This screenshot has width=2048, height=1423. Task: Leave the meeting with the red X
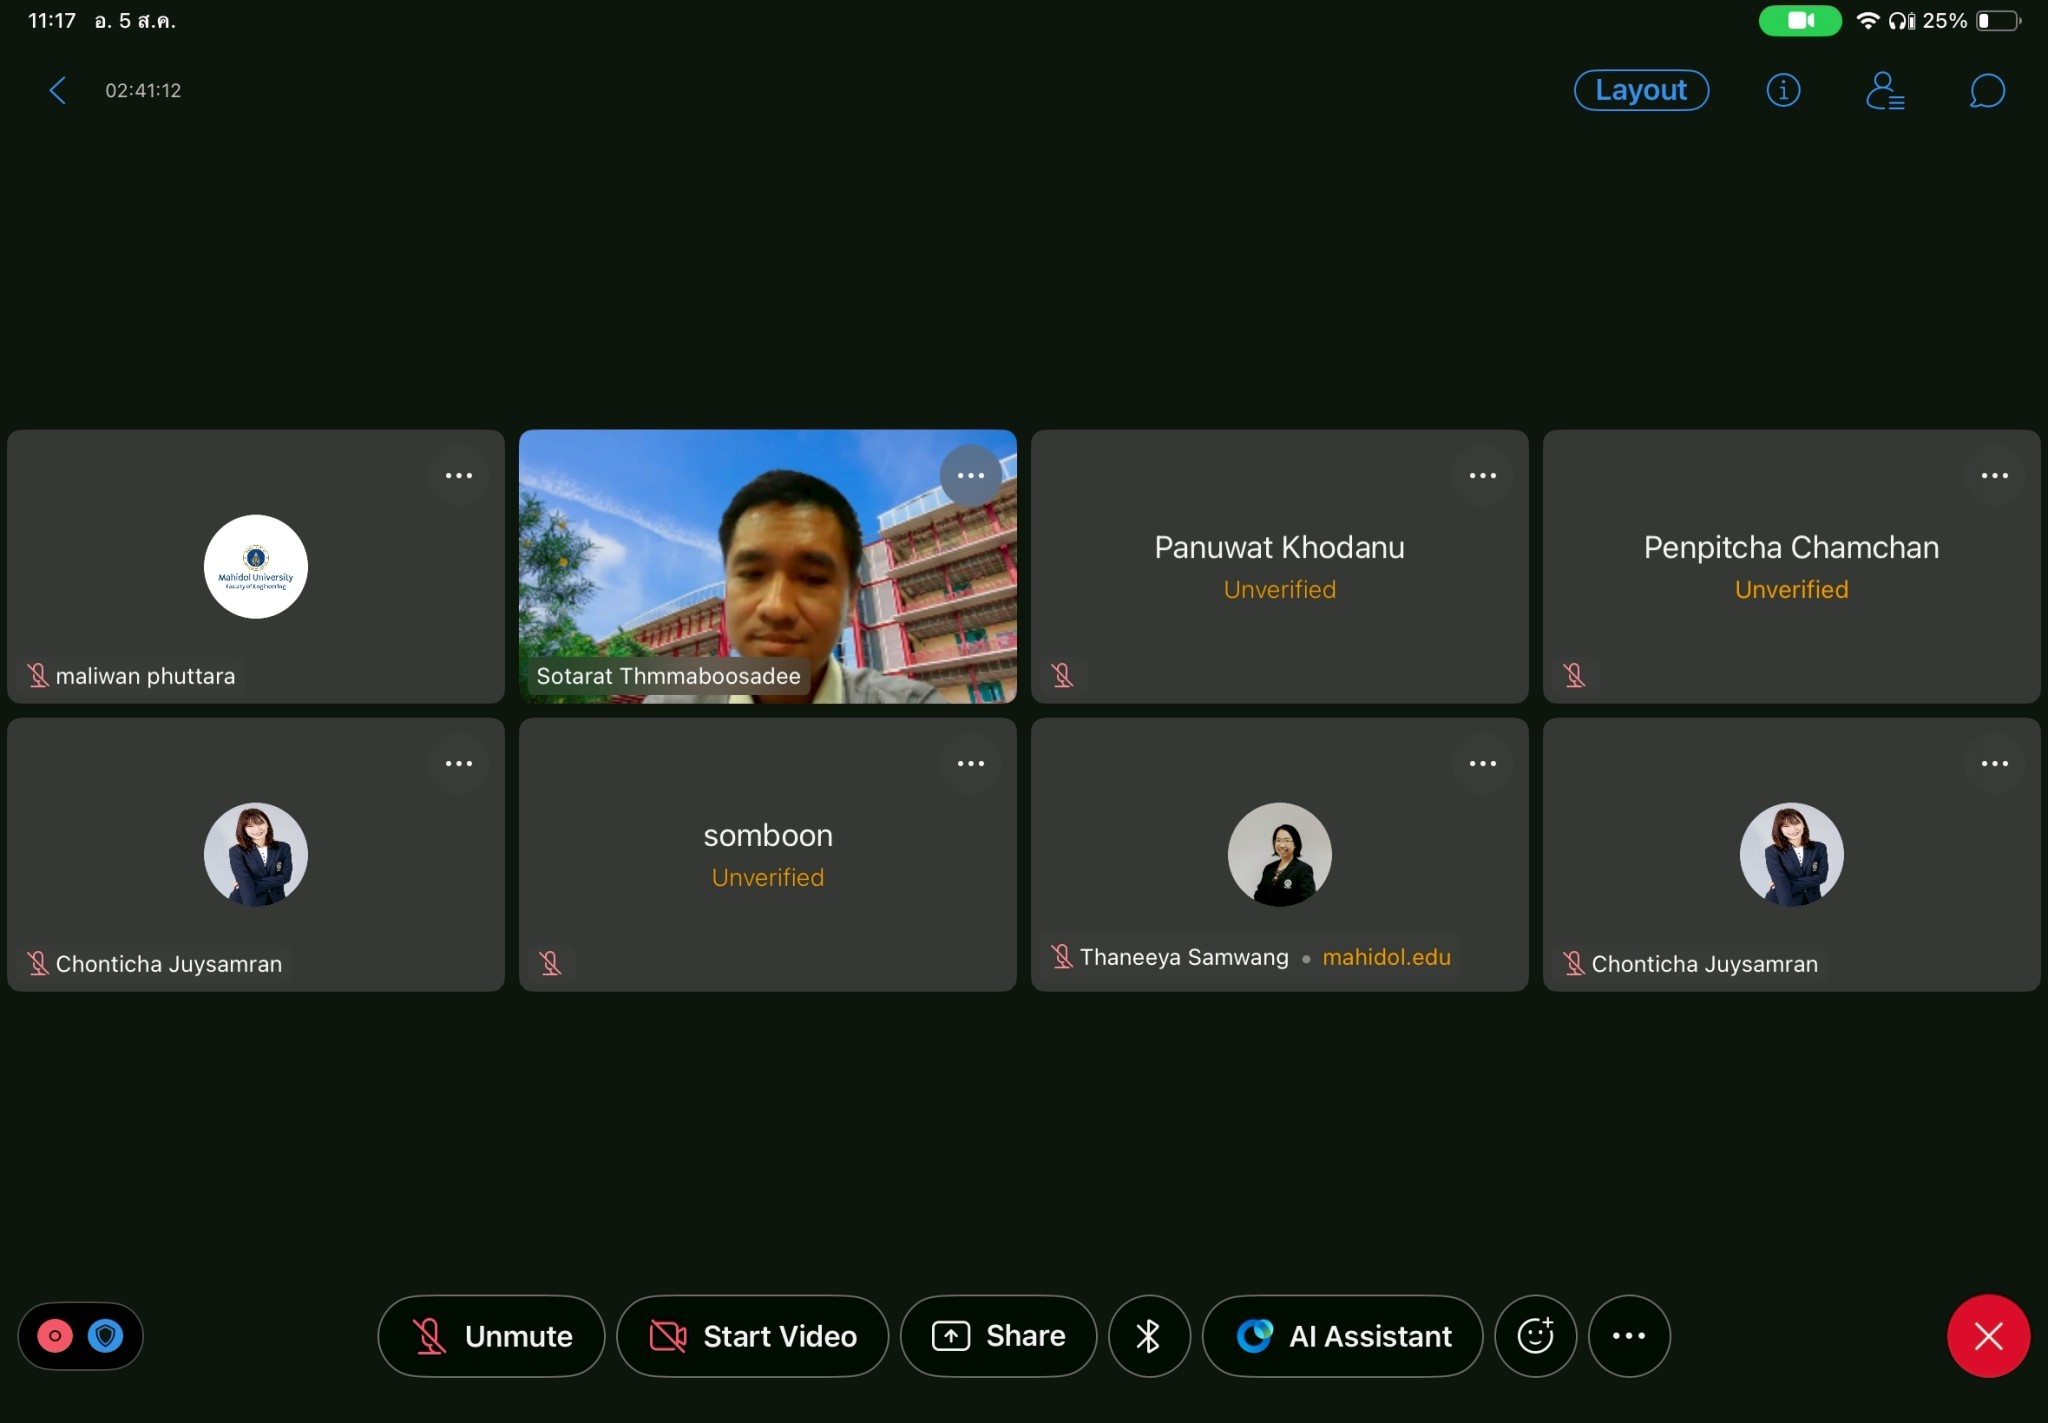coord(1988,1336)
